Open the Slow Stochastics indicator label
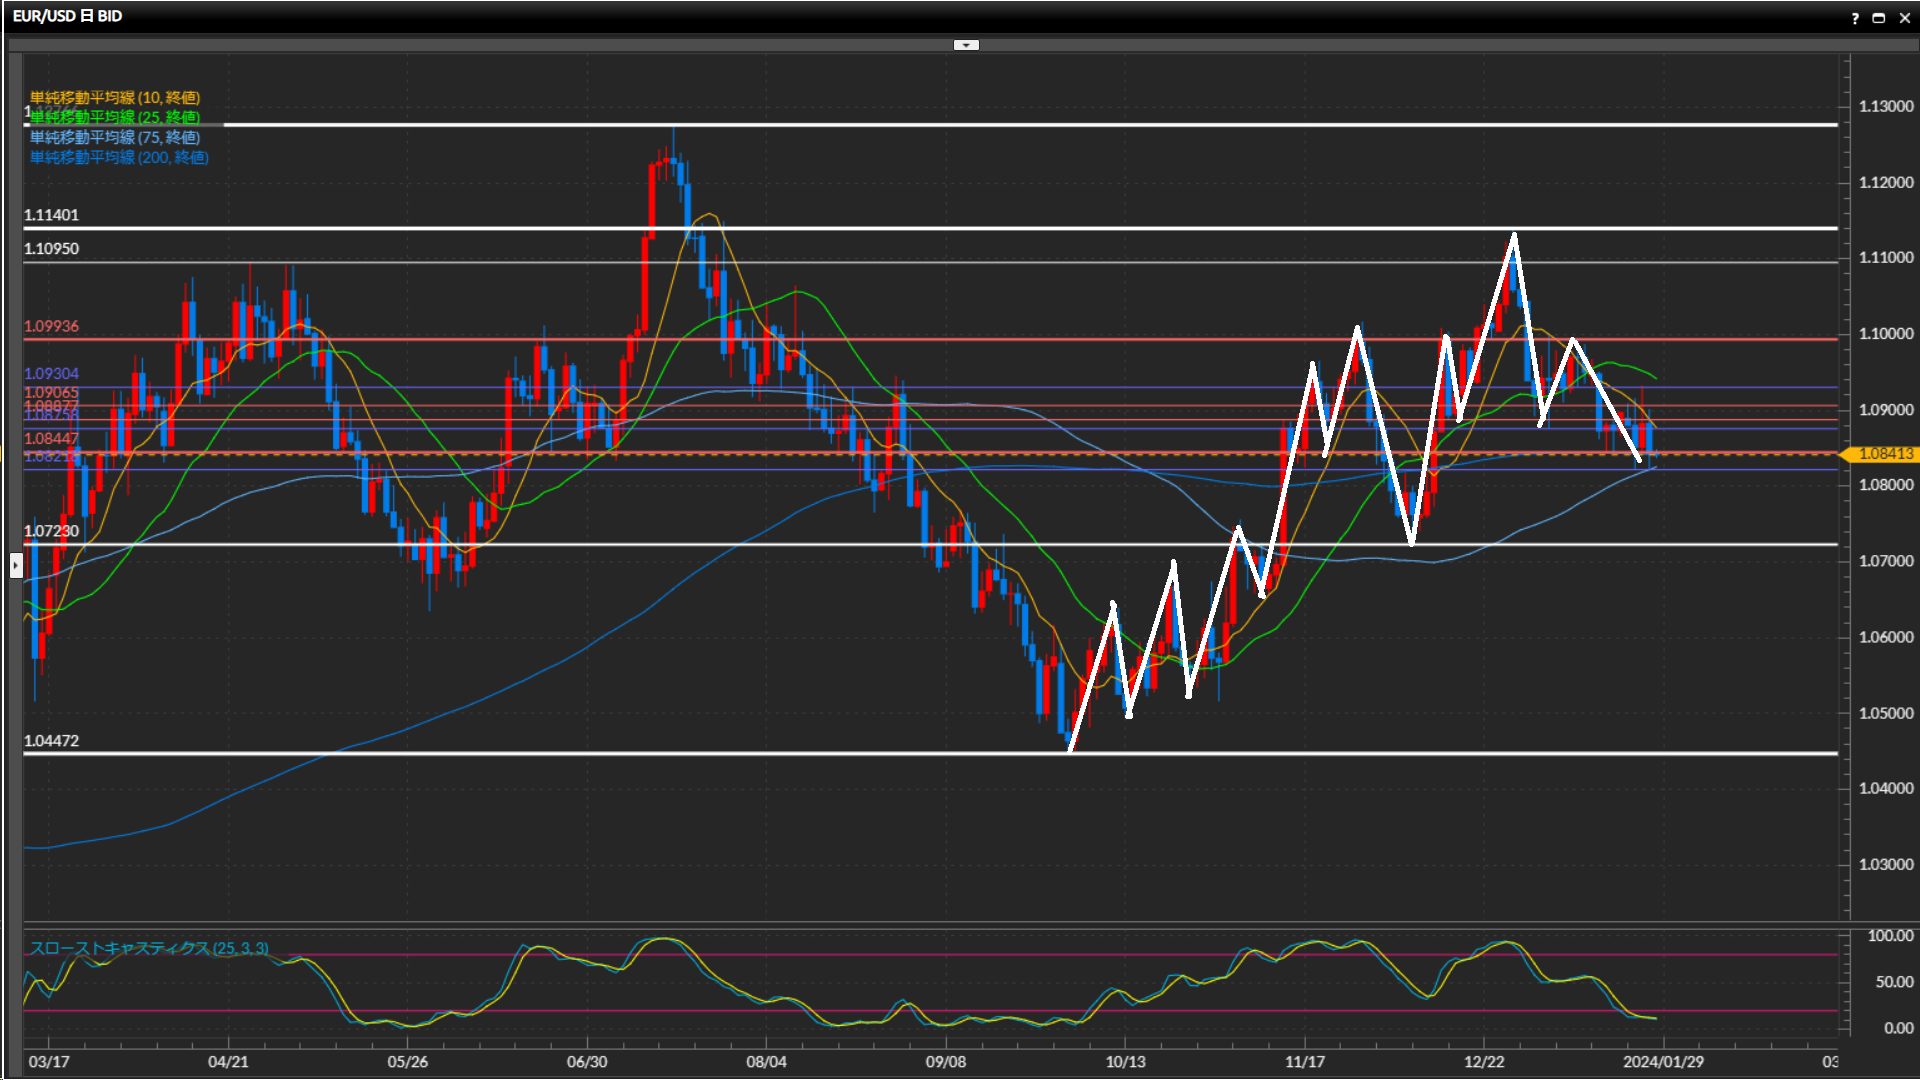This screenshot has height=1080, width=1920. pos(149,948)
